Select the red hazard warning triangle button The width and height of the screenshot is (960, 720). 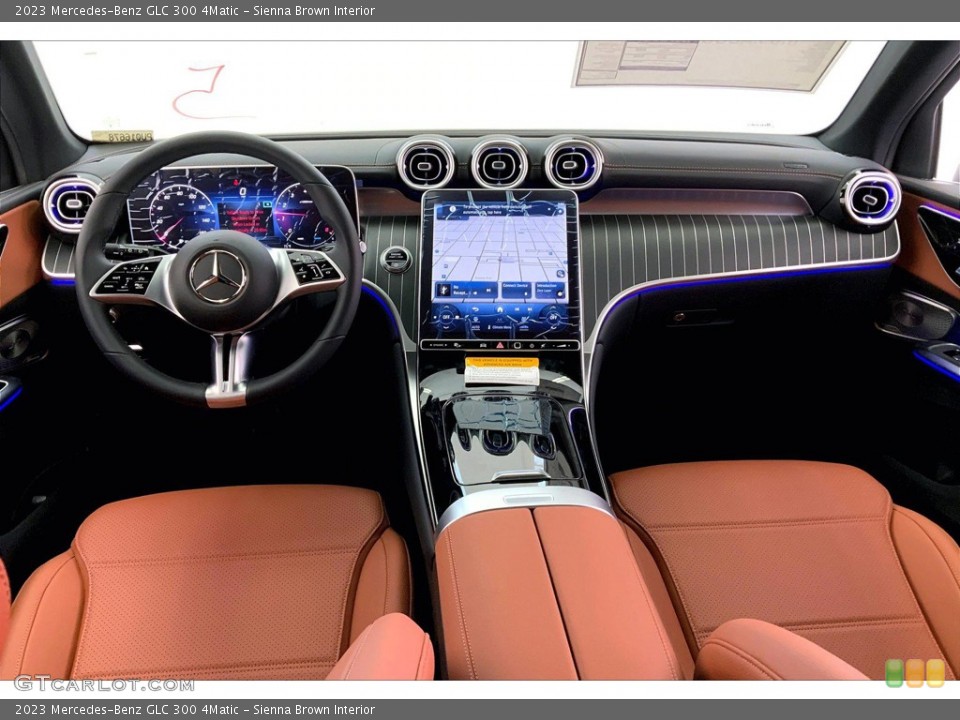pos(500,345)
